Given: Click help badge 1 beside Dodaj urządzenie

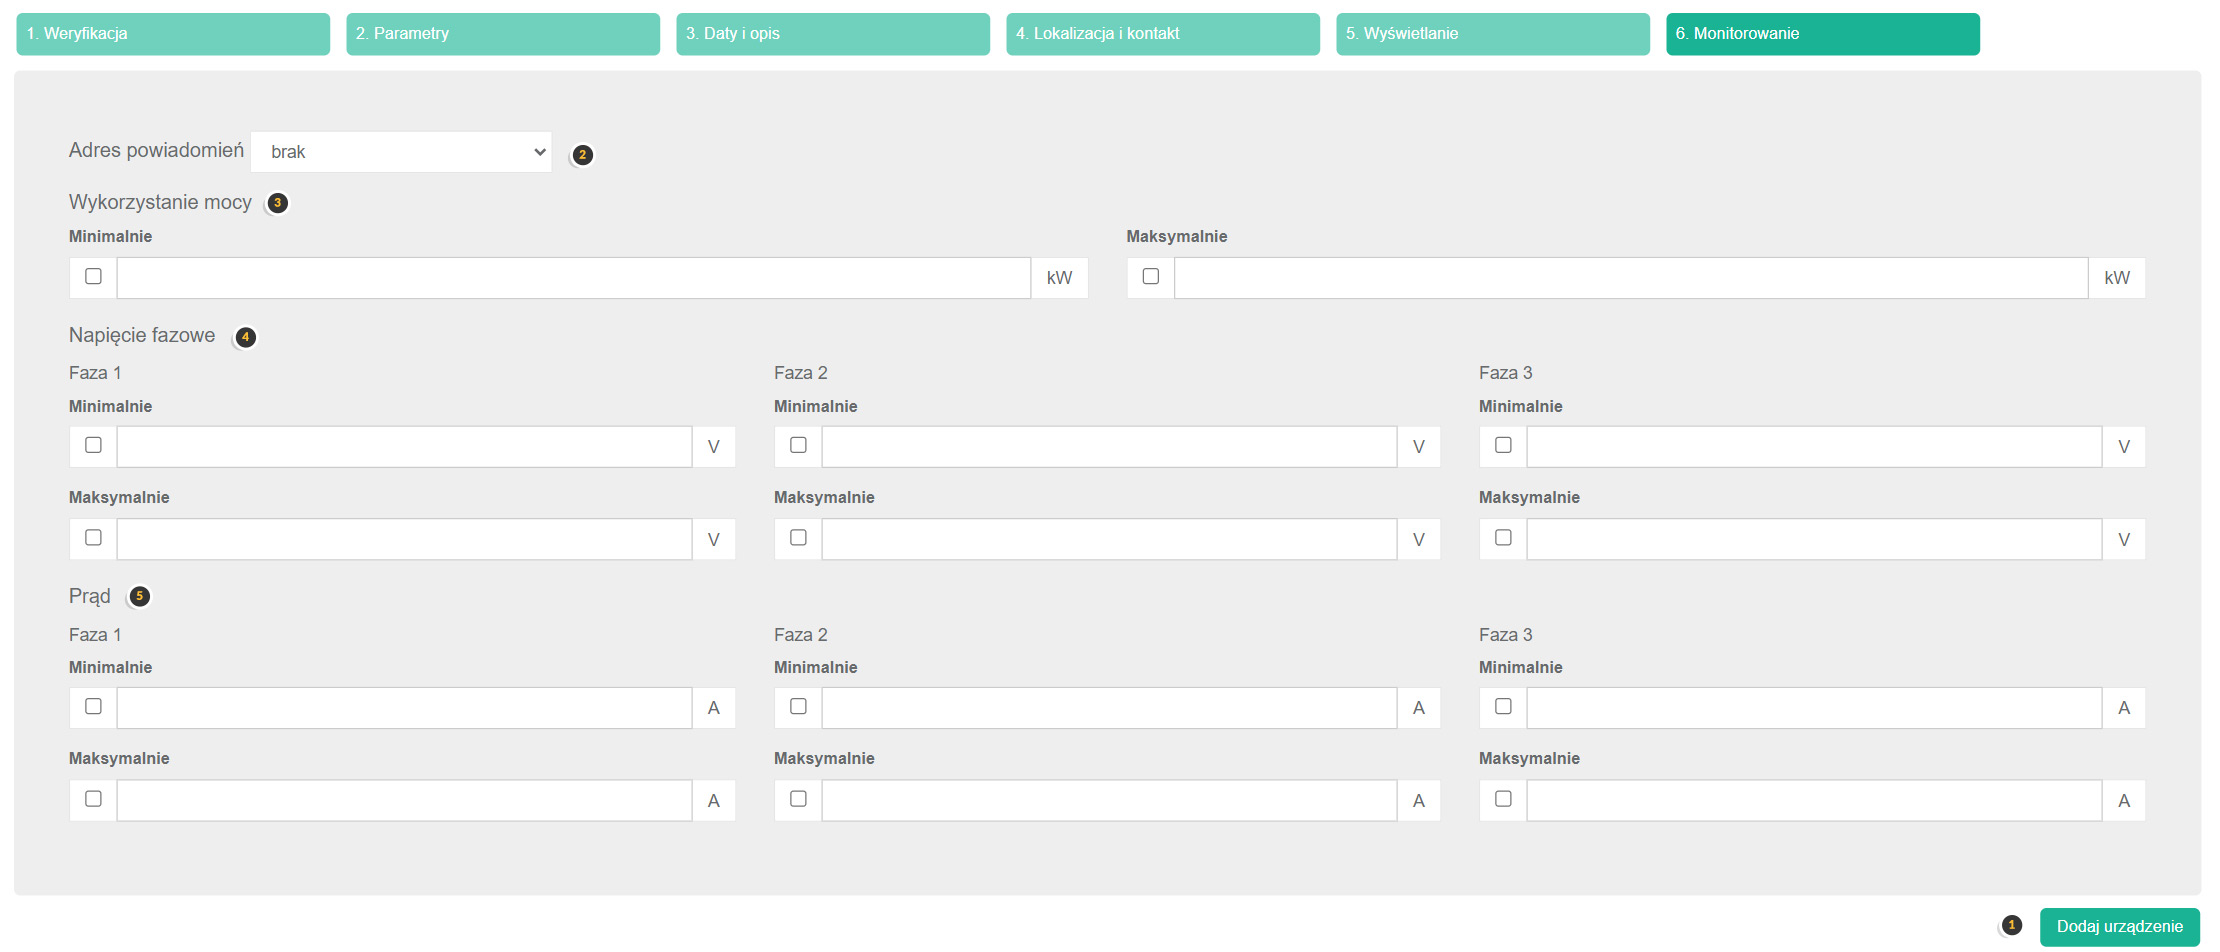Looking at the screenshot, I should pyautogui.click(x=2012, y=926).
